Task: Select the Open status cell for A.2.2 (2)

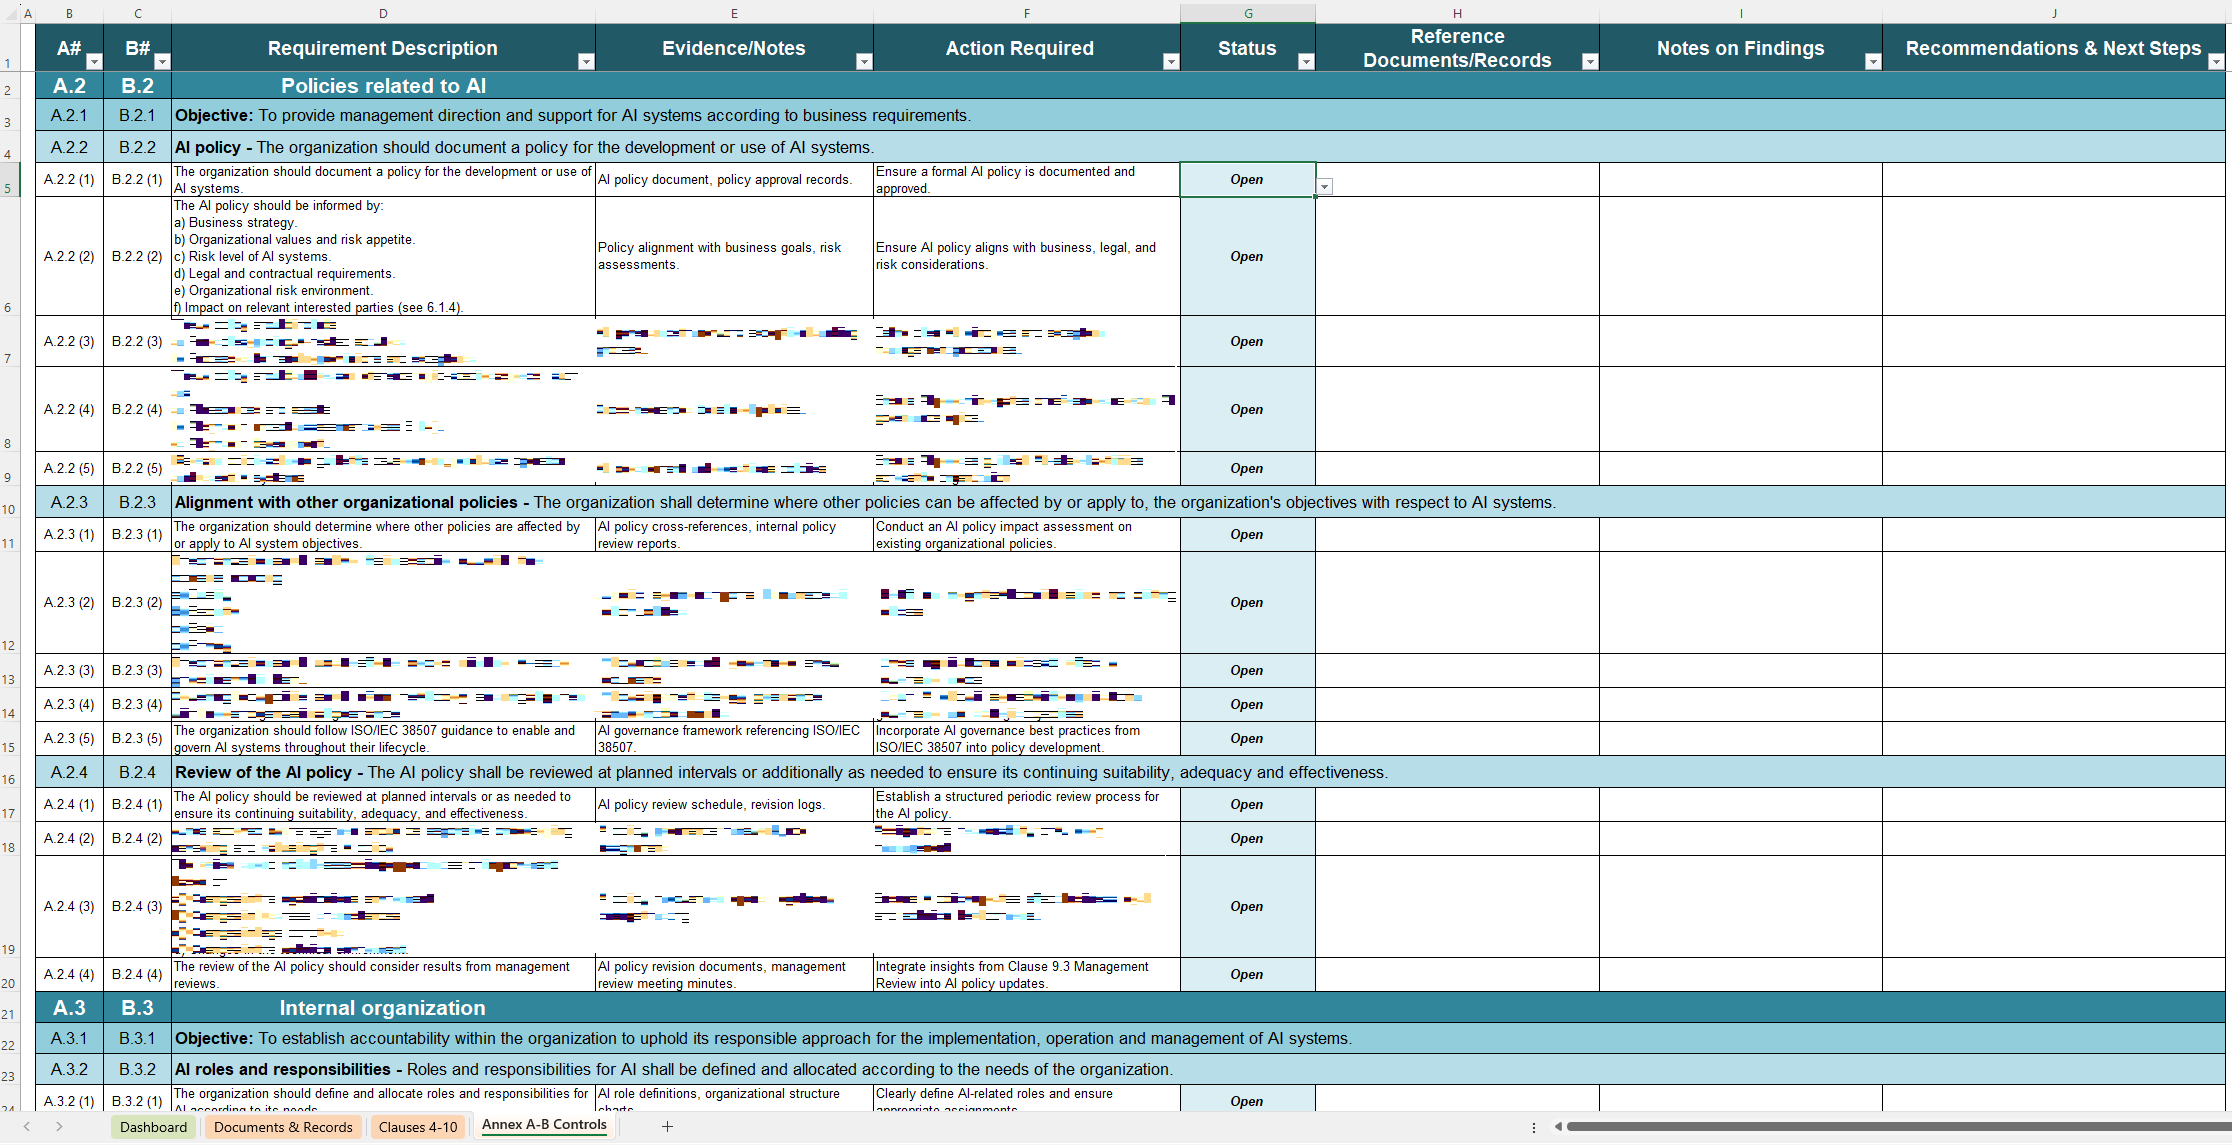Action: [1247, 257]
